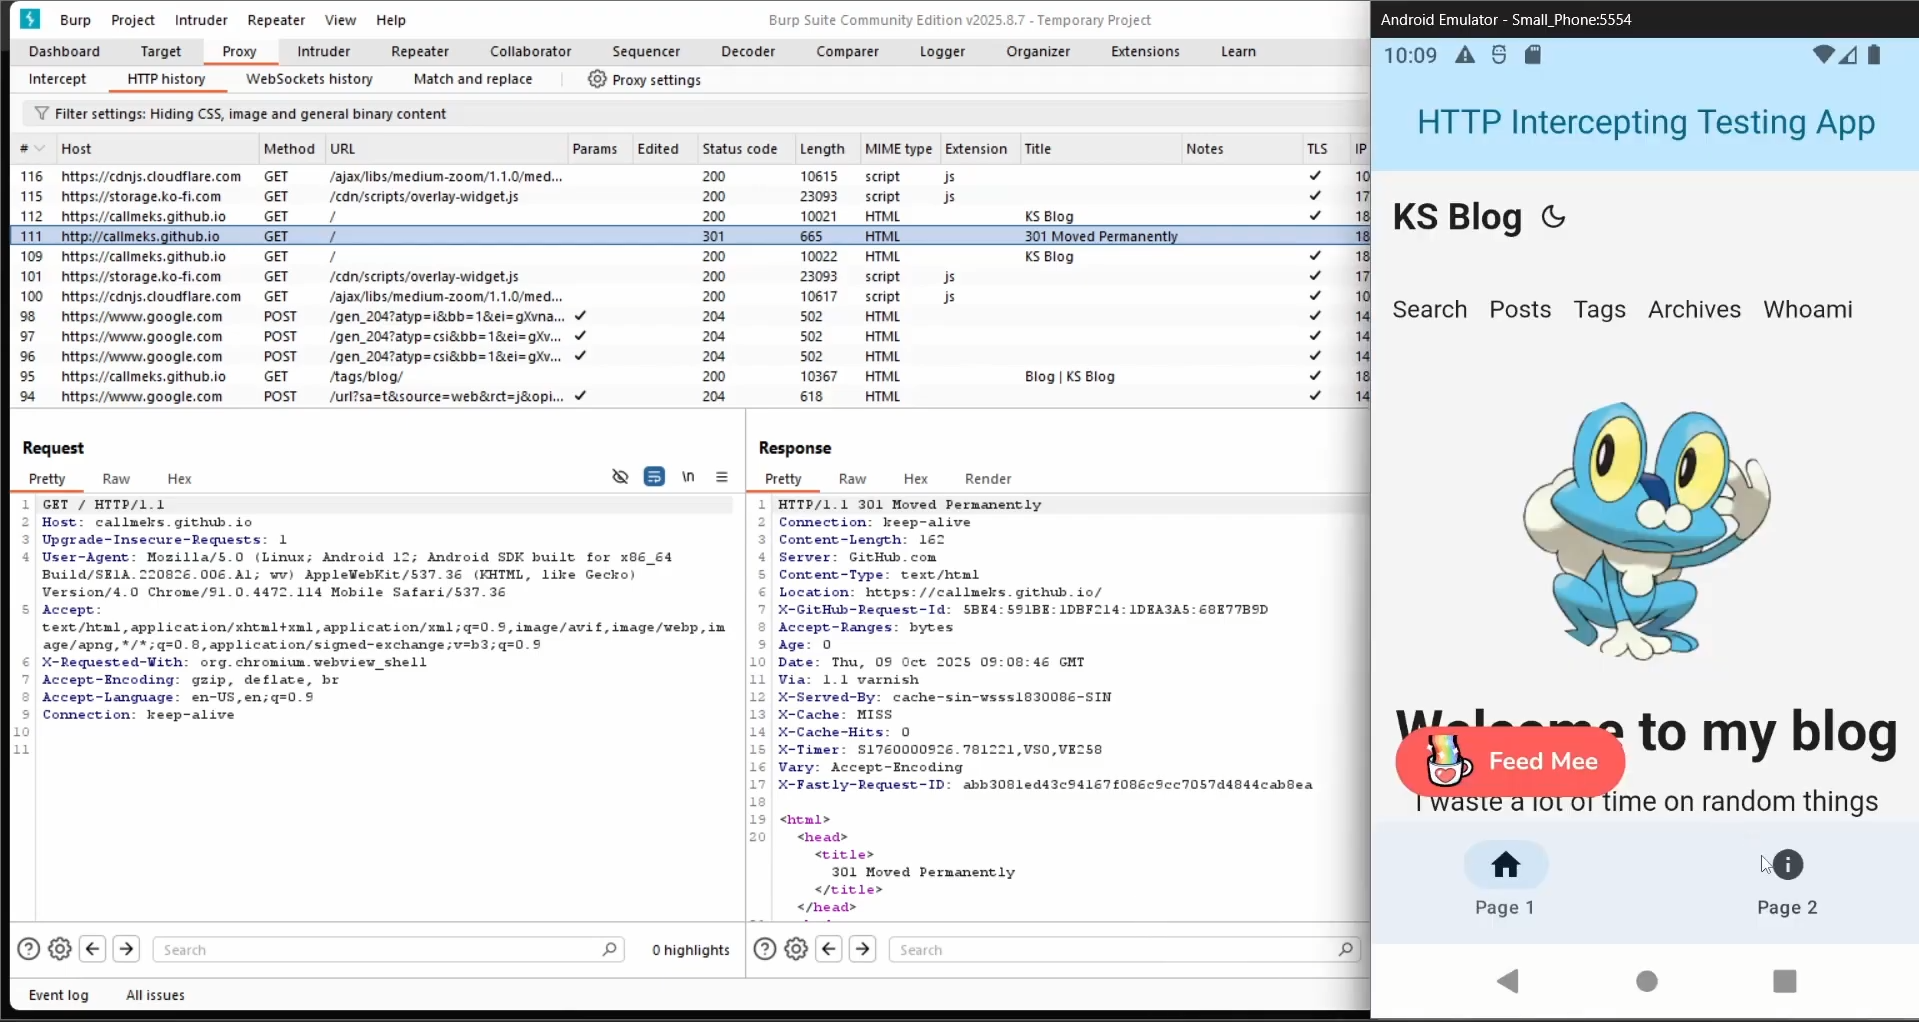Screen dimensions: 1919x1022
Task: Toggle dark mode on KS Blog
Action: coord(1553,217)
